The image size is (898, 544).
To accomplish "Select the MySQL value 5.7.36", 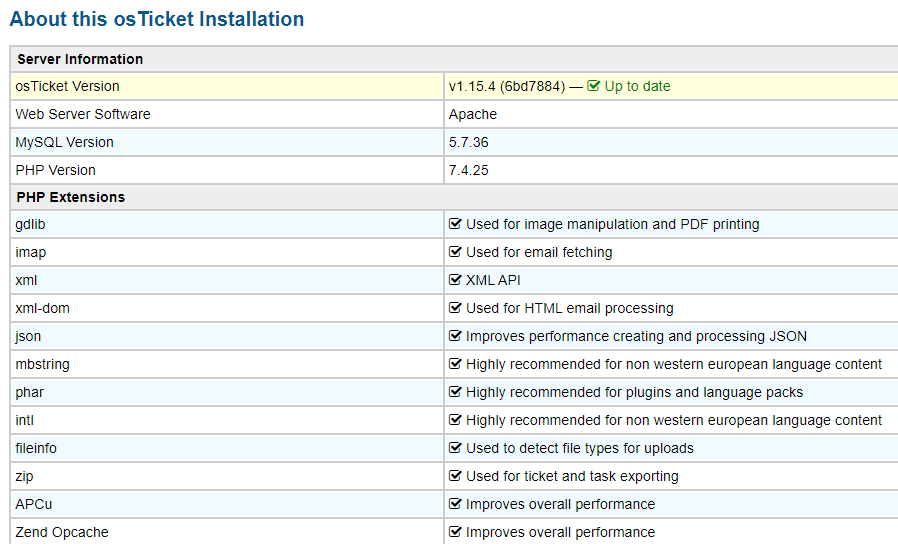I will 468,143.
